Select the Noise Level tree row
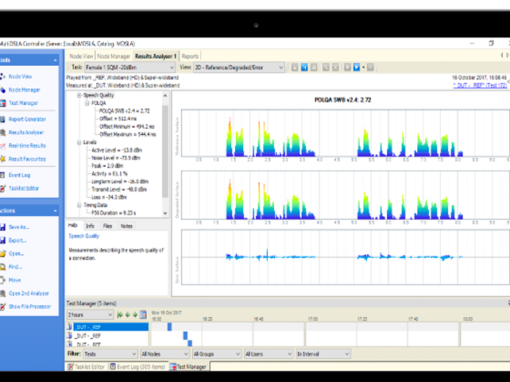Image resolution: width=510 pixels, height=382 pixels. pyautogui.click(x=116, y=158)
